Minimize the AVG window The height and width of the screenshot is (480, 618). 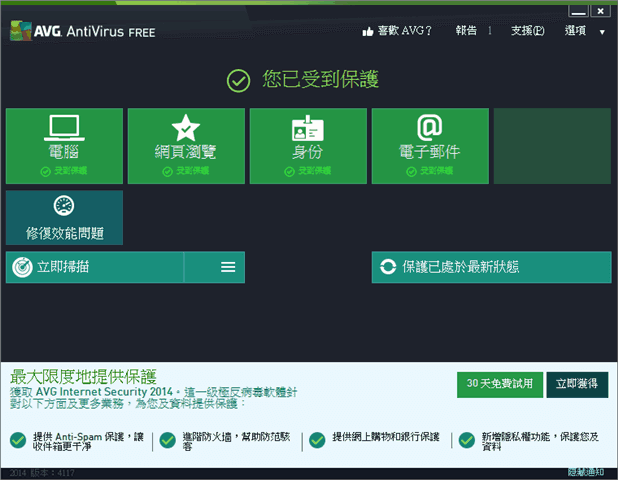(578, 11)
